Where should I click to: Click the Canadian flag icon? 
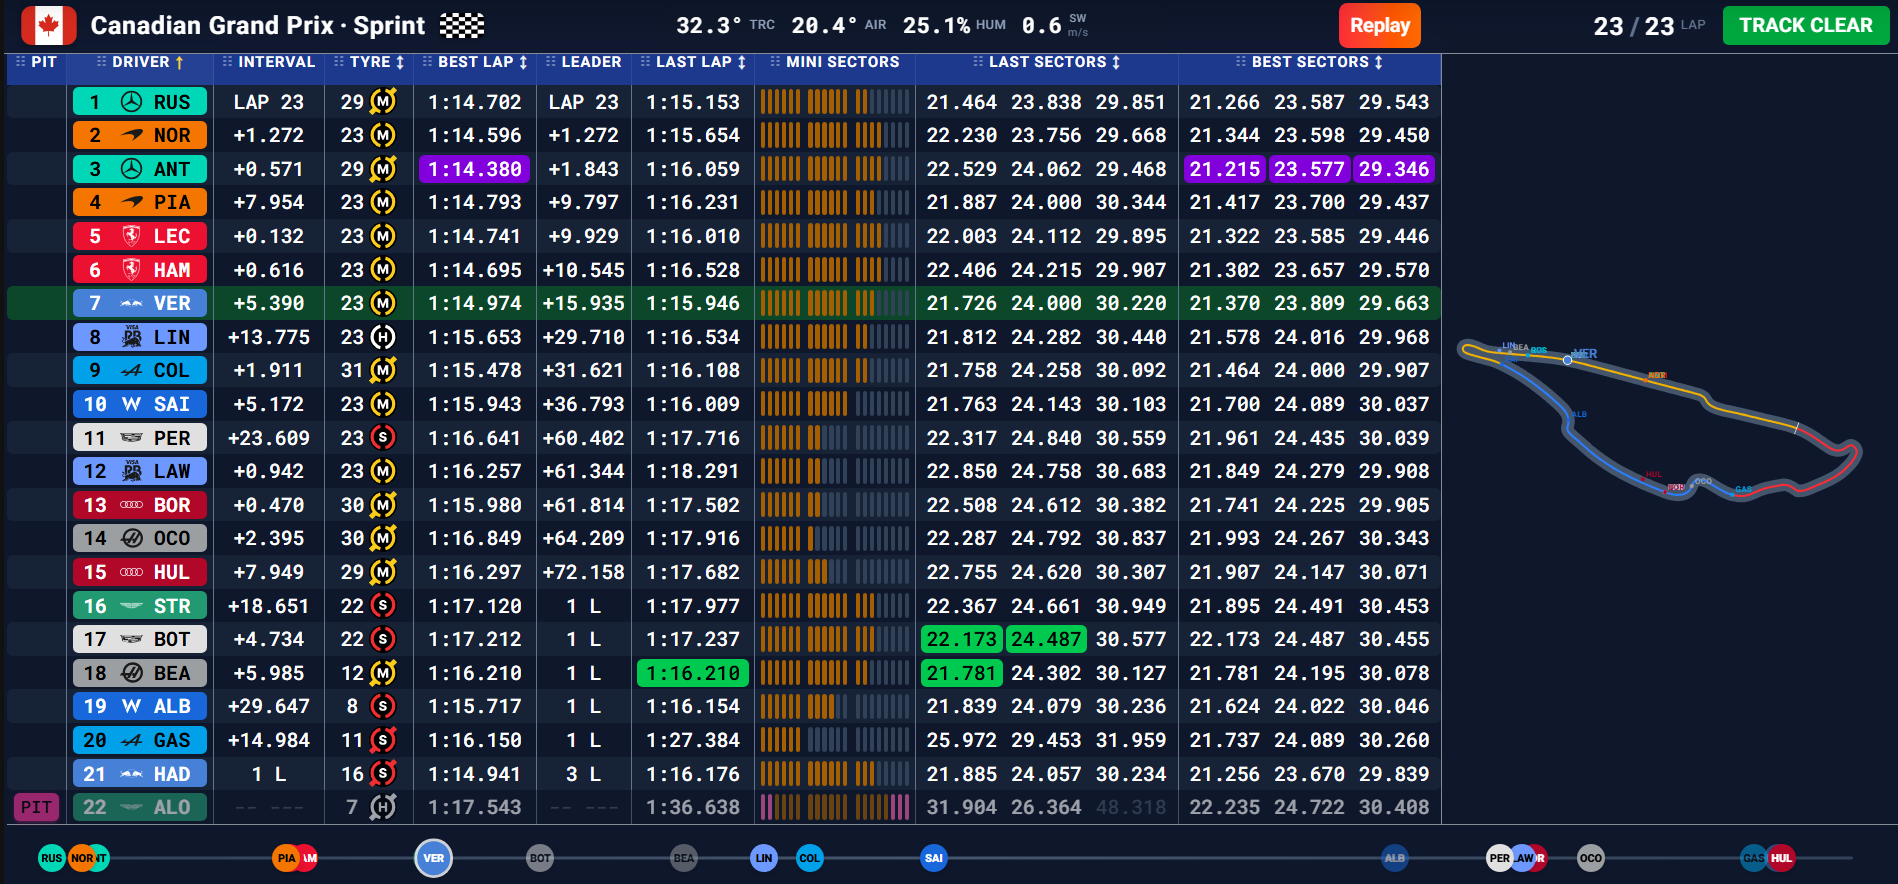point(48,26)
